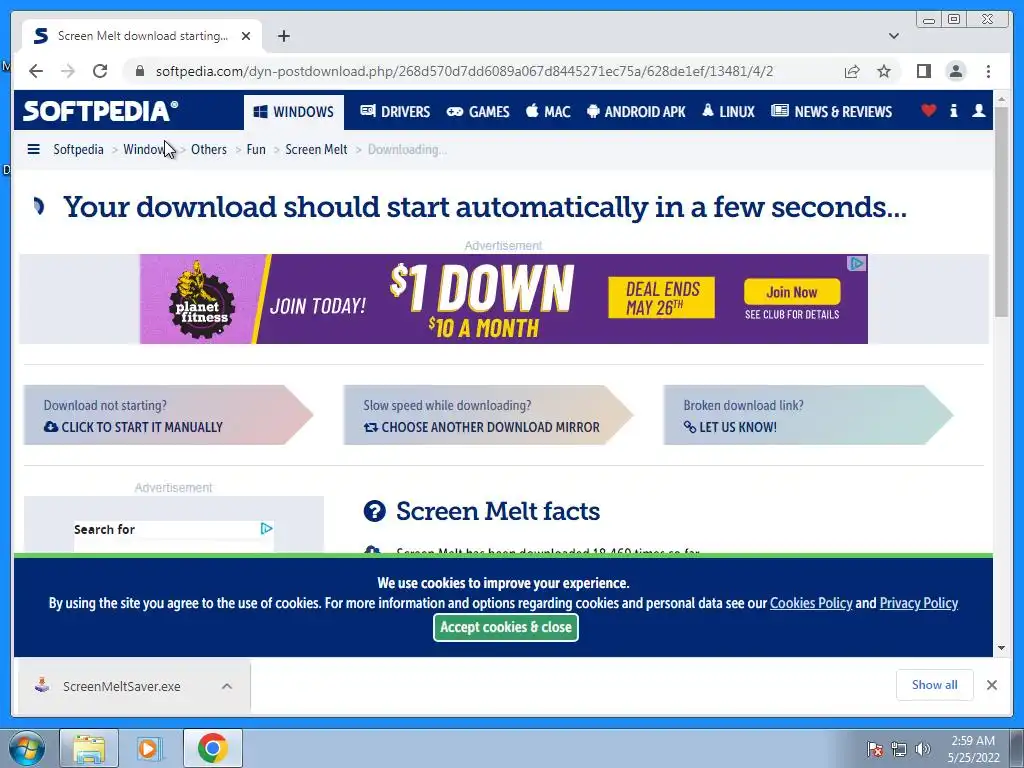
Task: Click the Planet Fitness Join Now button
Action: [x=792, y=292]
